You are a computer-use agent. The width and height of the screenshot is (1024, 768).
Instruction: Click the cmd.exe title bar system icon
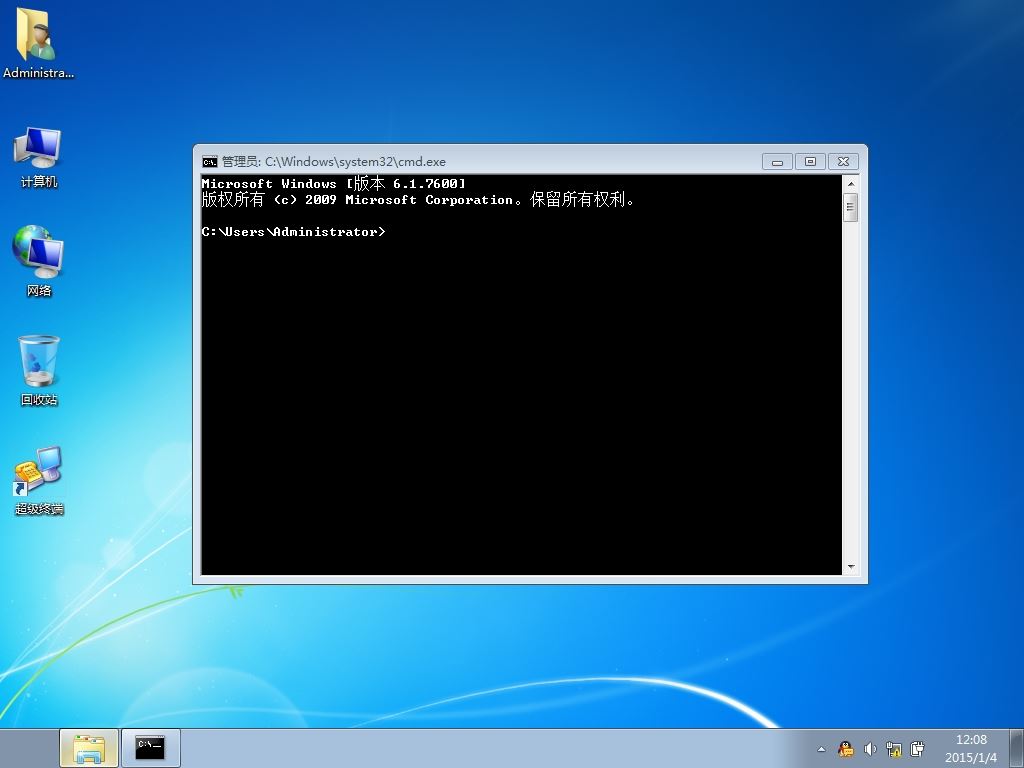pyautogui.click(x=210, y=161)
